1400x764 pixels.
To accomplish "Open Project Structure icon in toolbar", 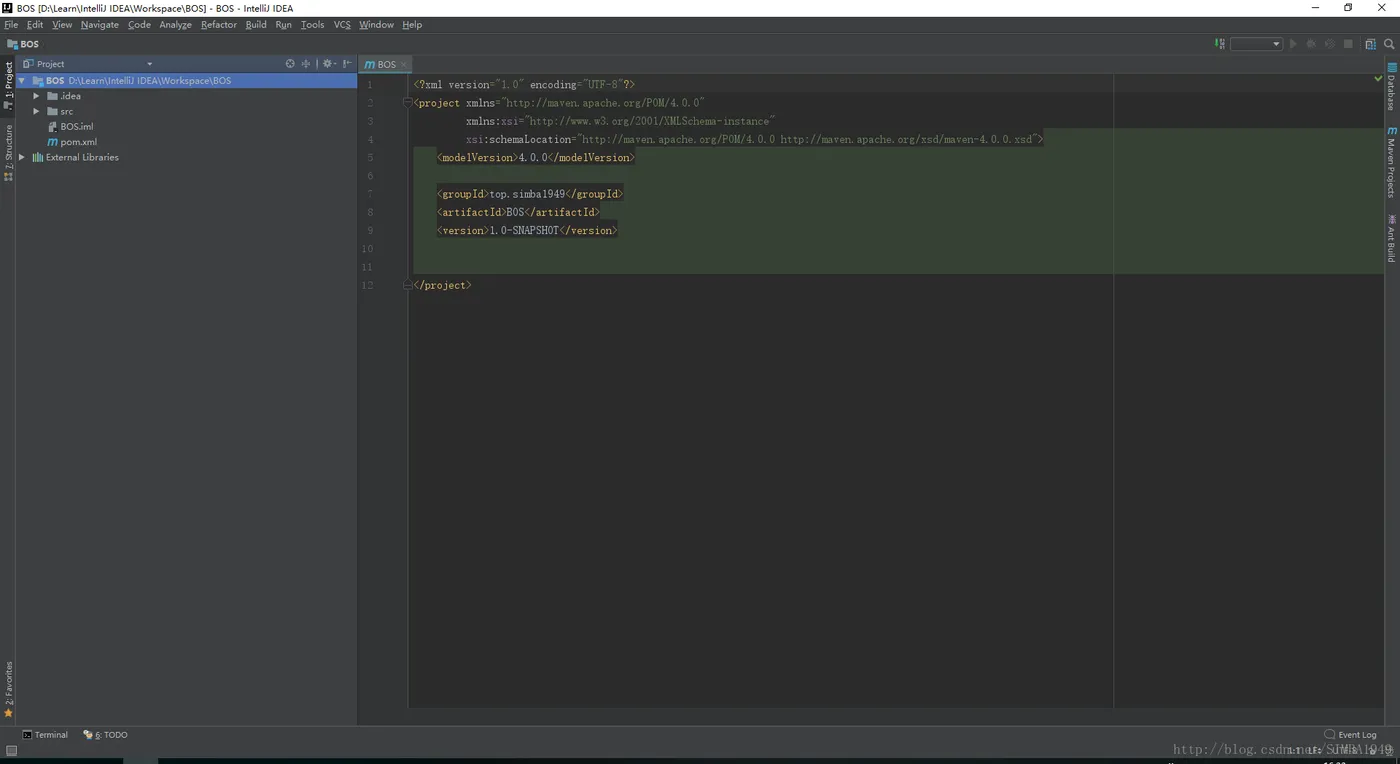I will (1370, 44).
